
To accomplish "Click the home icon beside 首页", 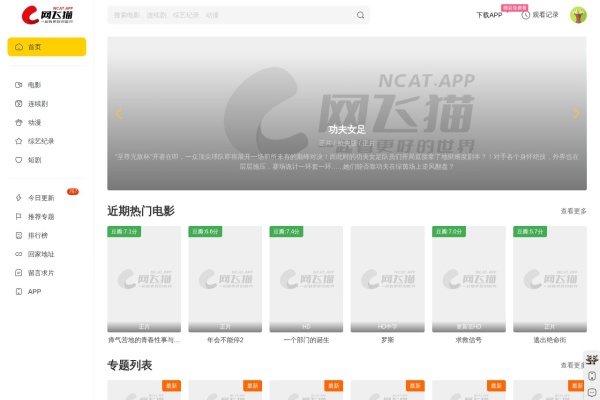I will point(19,47).
